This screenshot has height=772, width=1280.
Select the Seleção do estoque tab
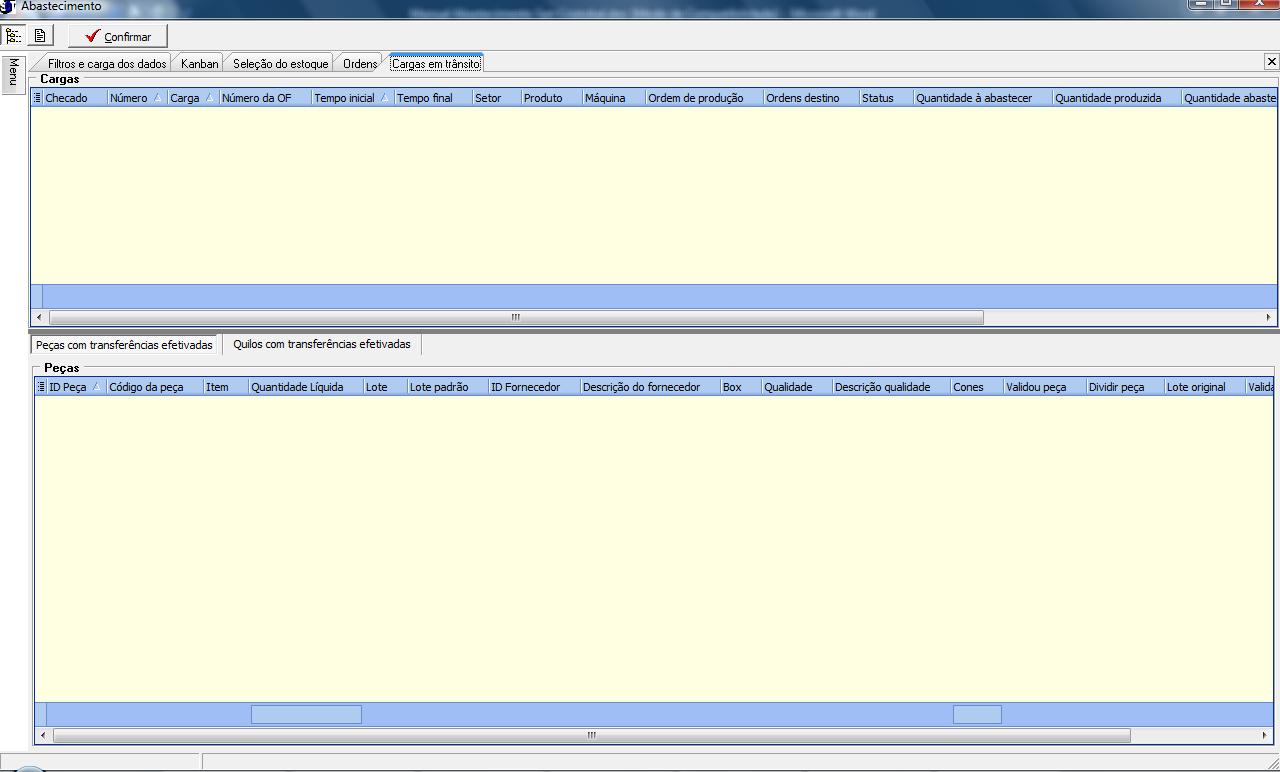280,64
